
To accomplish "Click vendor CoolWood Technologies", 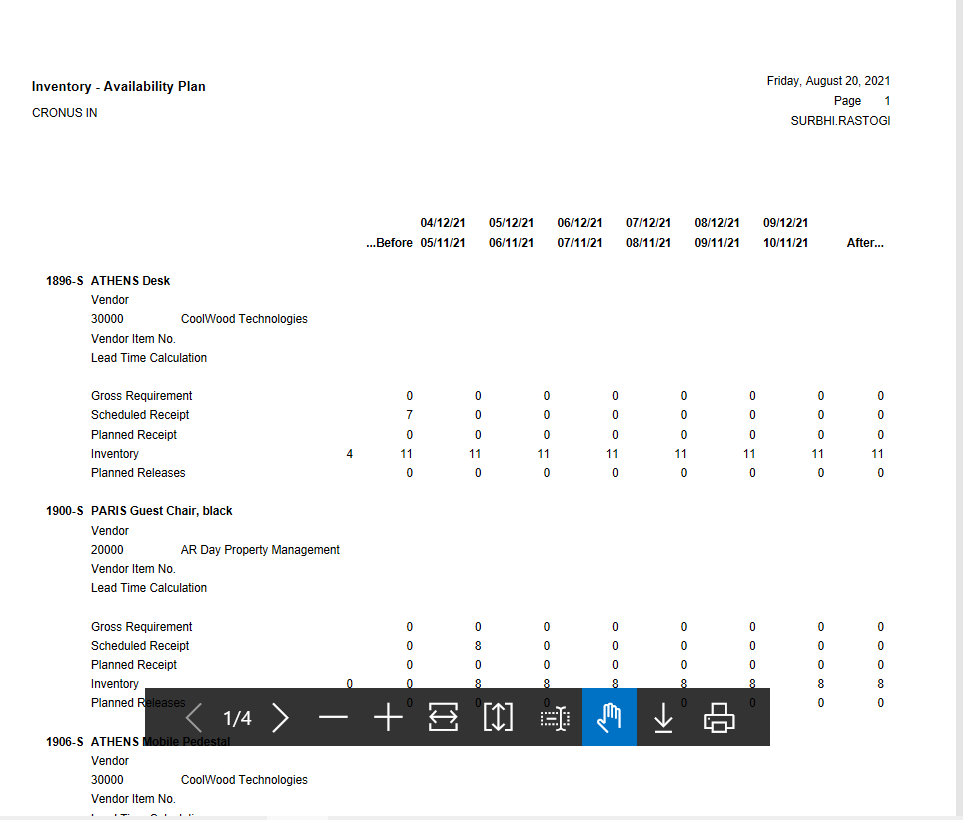I will (243, 318).
